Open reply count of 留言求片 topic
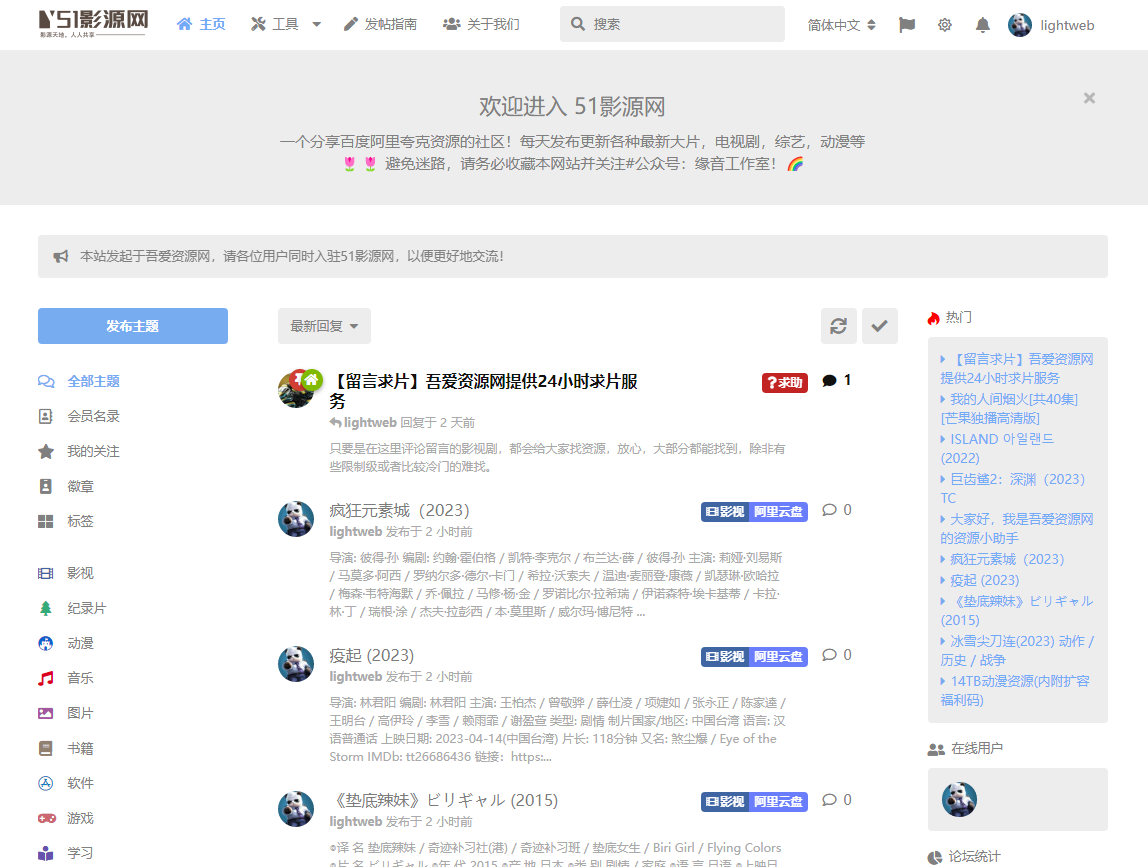Viewport: 1148px width, 867px height. (837, 381)
